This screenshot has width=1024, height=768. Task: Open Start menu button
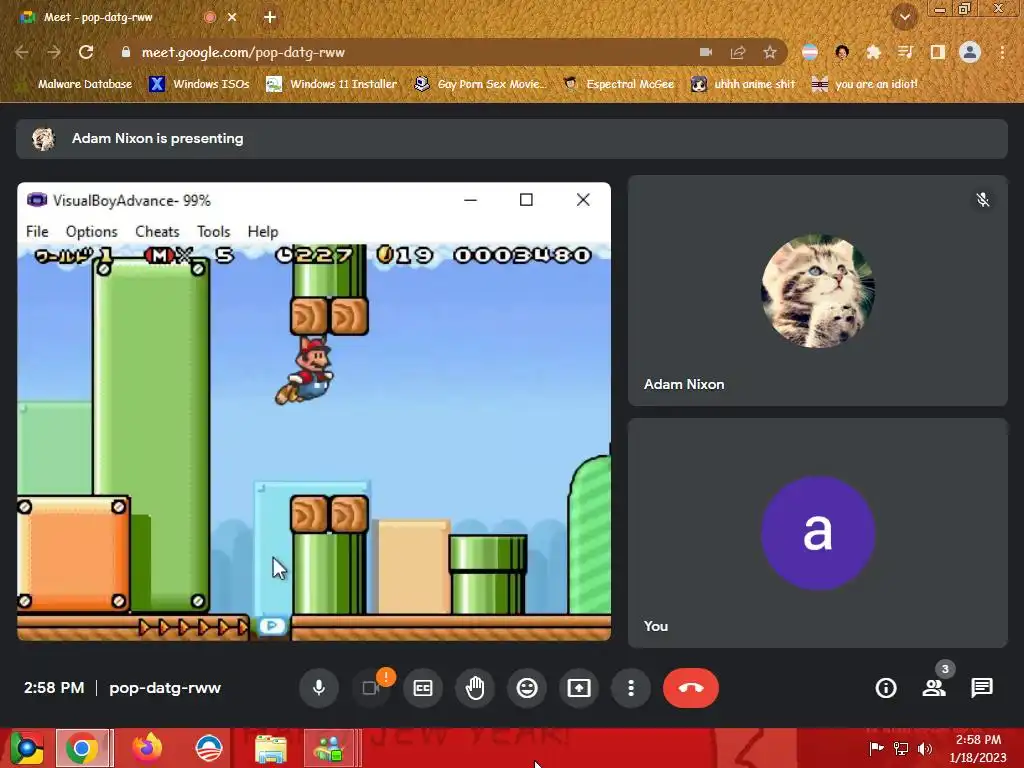click(x=27, y=748)
